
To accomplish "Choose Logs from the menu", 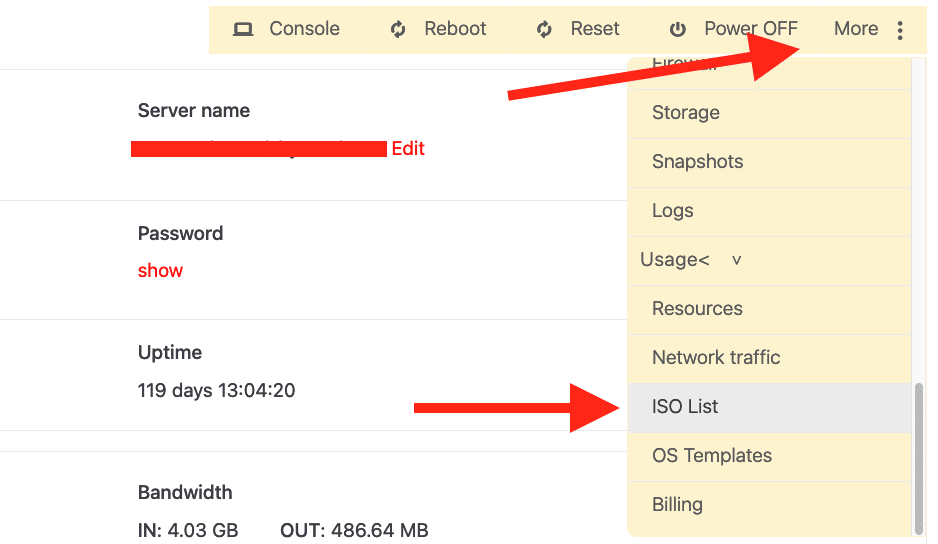I will pyautogui.click(x=672, y=211).
